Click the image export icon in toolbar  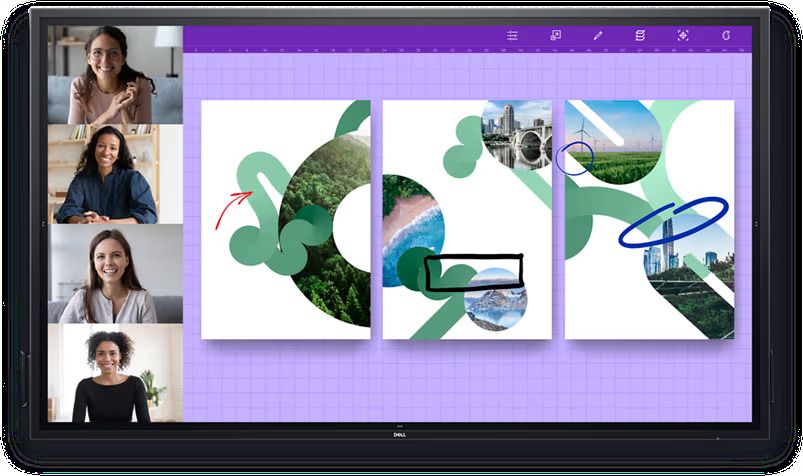(x=555, y=35)
